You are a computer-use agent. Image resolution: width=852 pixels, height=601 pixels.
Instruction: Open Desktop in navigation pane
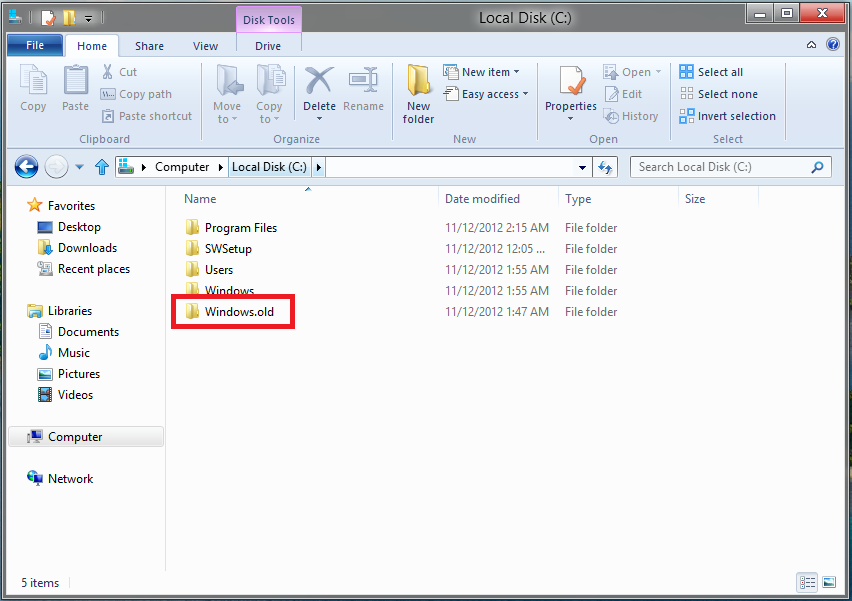[x=69, y=227]
